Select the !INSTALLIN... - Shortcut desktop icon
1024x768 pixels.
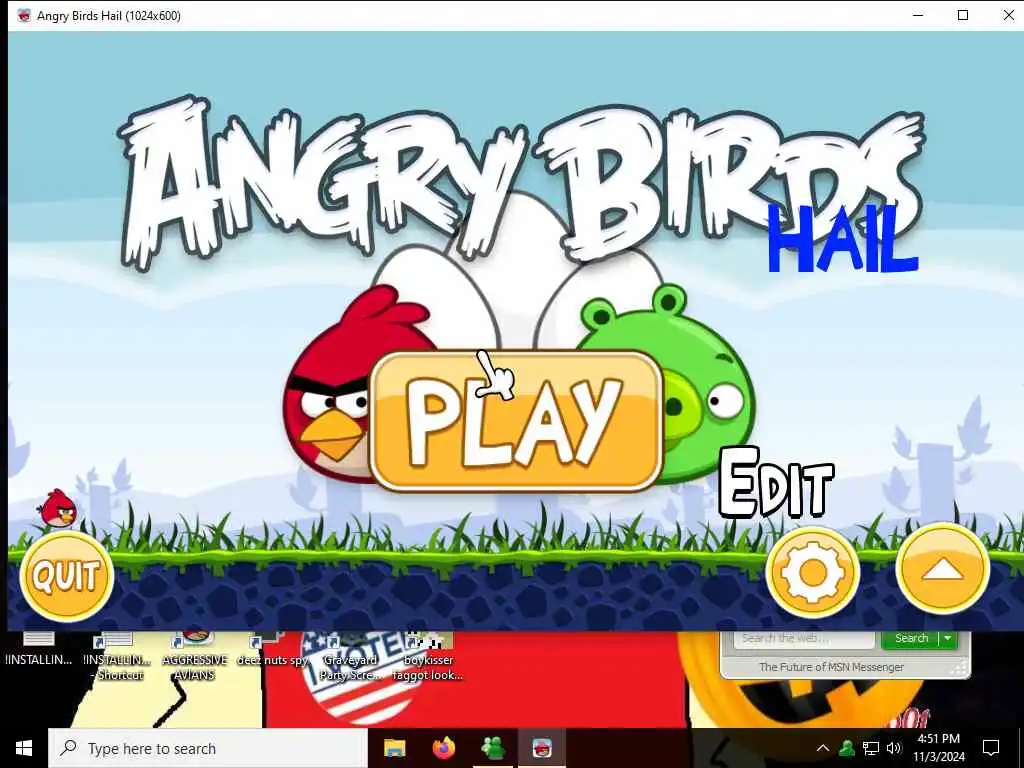point(118,656)
